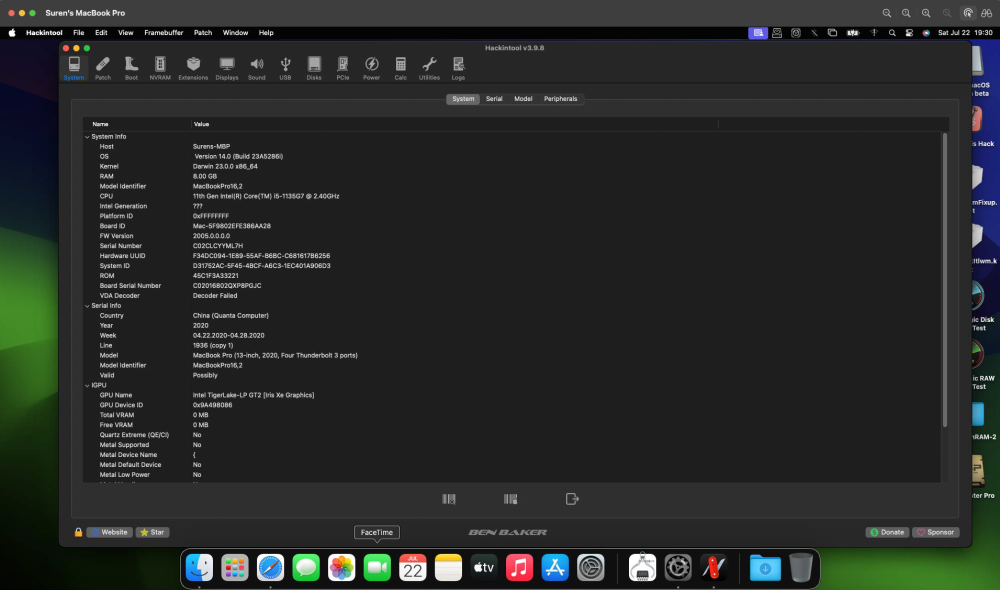The width and height of the screenshot is (1000, 590).
Task: Open the Boot toolbar section
Action: click(131, 68)
